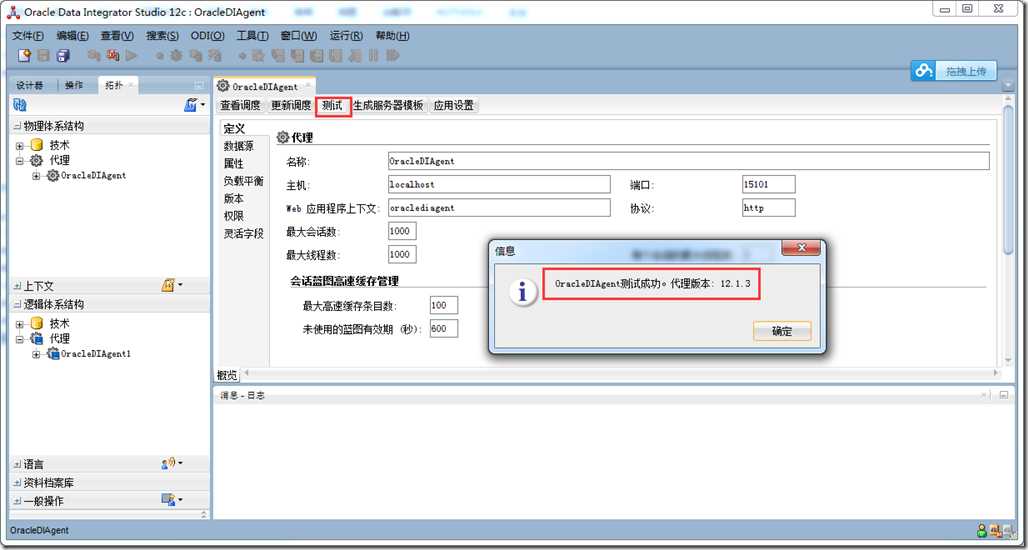Expand the 上下文 section

[x=17, y=286]
